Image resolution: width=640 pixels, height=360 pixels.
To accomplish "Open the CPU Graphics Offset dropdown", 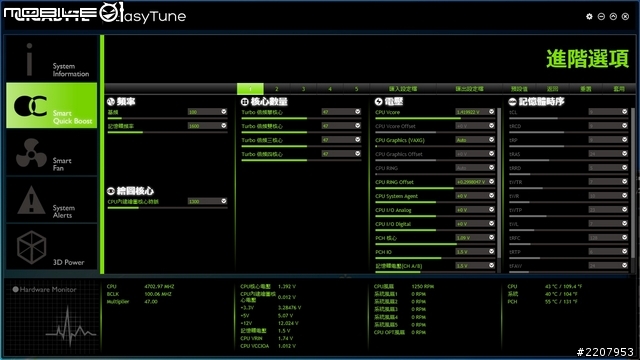I will pos(491,153).
